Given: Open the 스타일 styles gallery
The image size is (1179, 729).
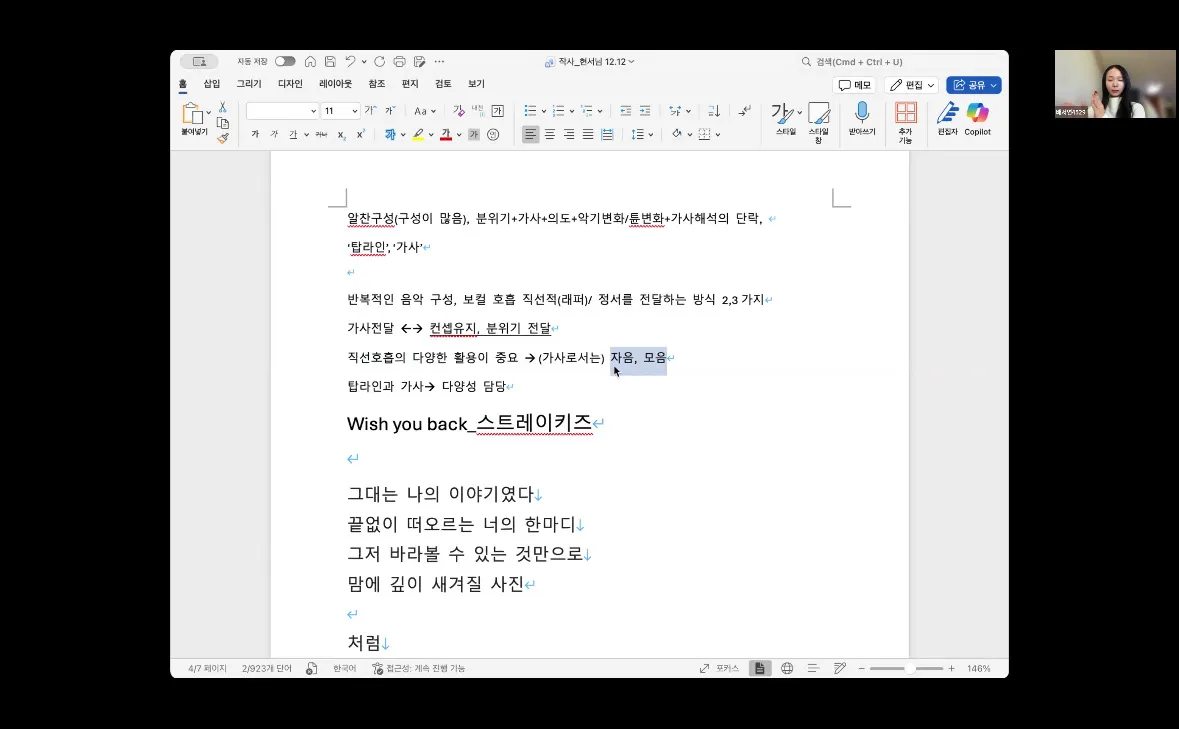Looking at the screenshot, I should point(786,119).
